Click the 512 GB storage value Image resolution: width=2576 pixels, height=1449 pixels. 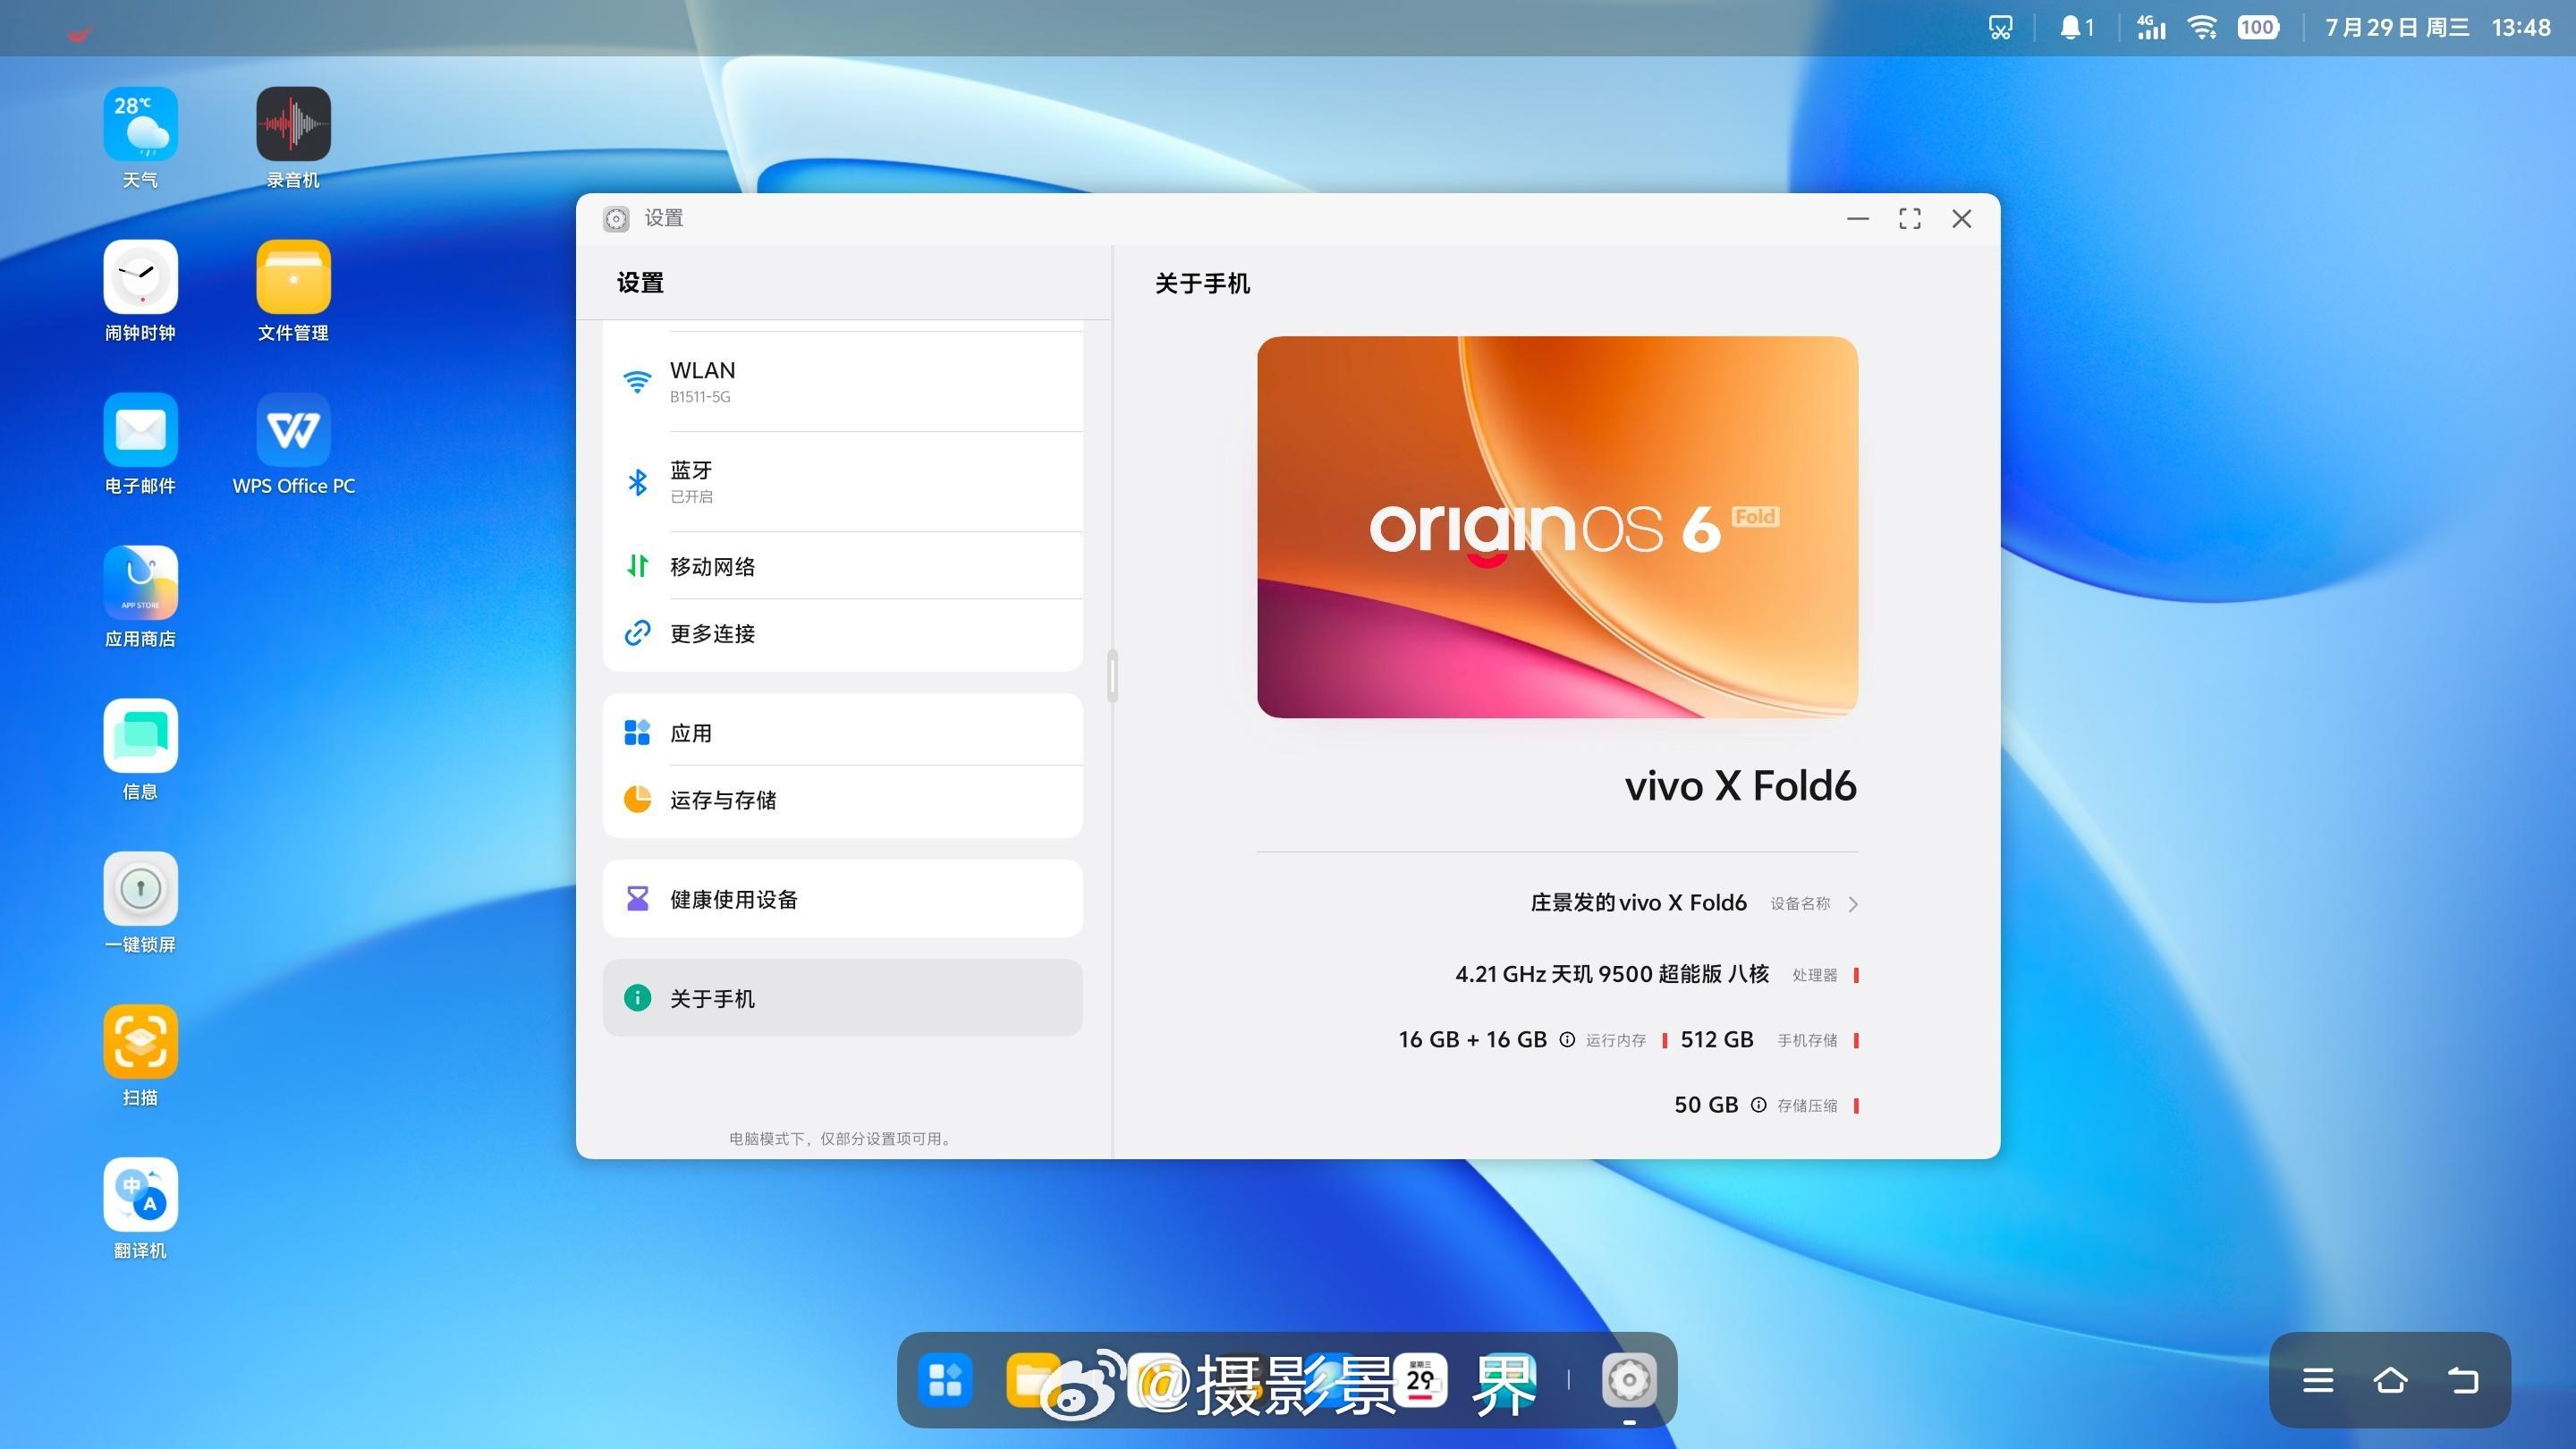(1717, 1040)
